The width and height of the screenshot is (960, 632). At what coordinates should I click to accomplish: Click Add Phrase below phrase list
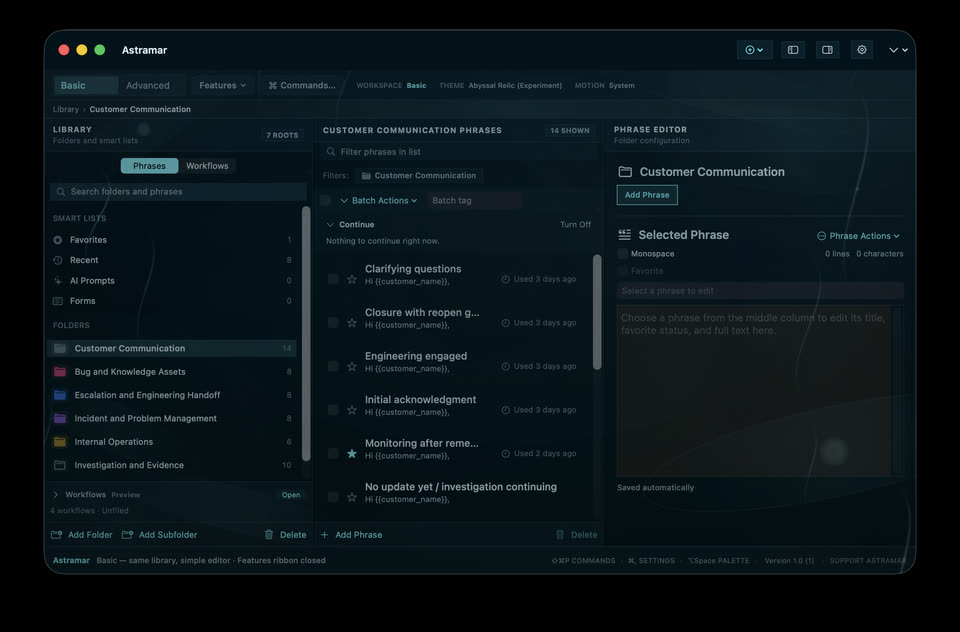pos(351,535)
